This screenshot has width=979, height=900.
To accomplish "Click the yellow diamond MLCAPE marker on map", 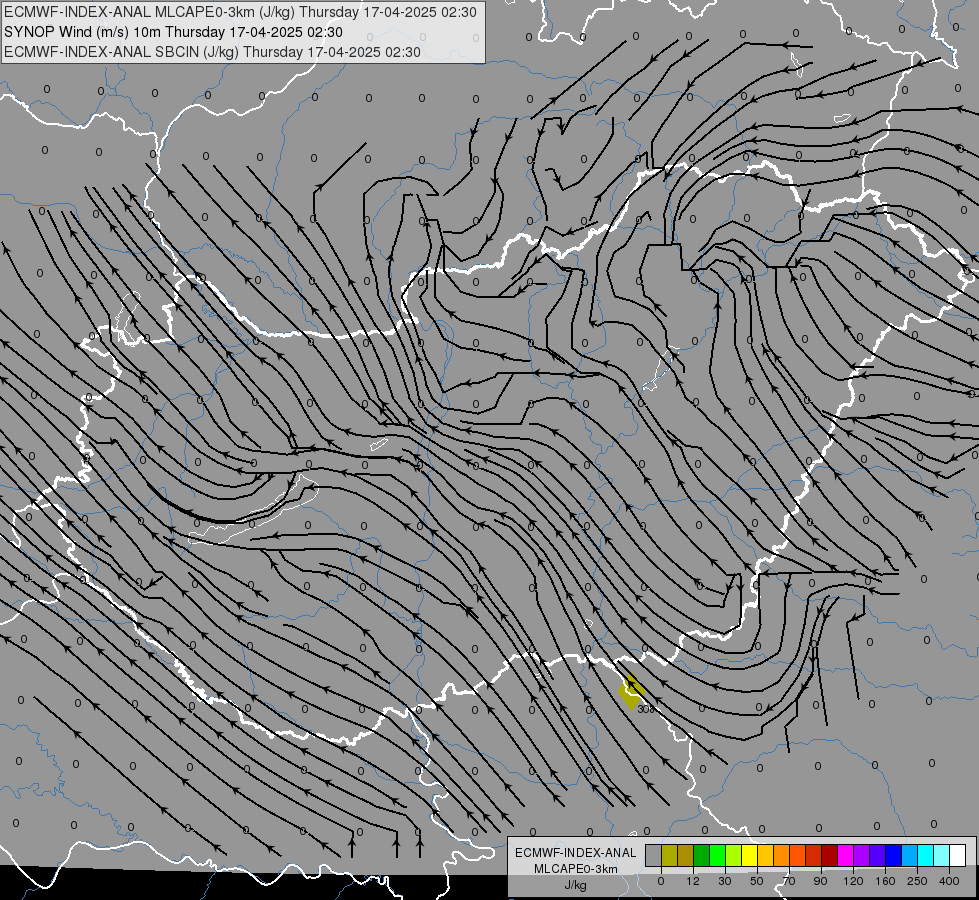I will pos(631,691).
